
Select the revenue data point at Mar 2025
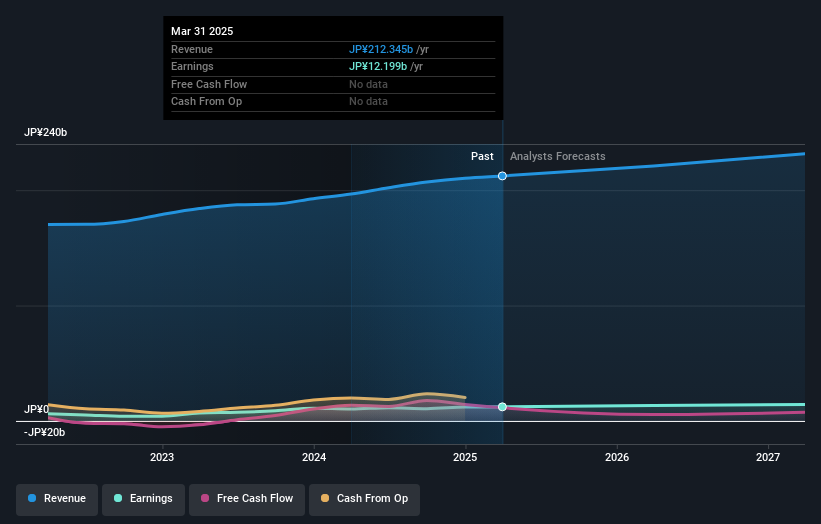pos(502,176)
